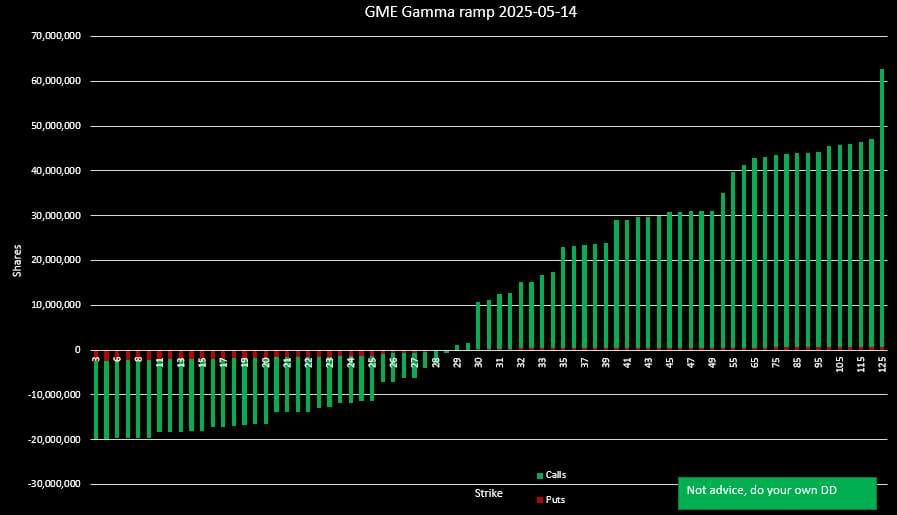
Task: Click the strike 105 x-axis label
Action: (x=840, y=364)
